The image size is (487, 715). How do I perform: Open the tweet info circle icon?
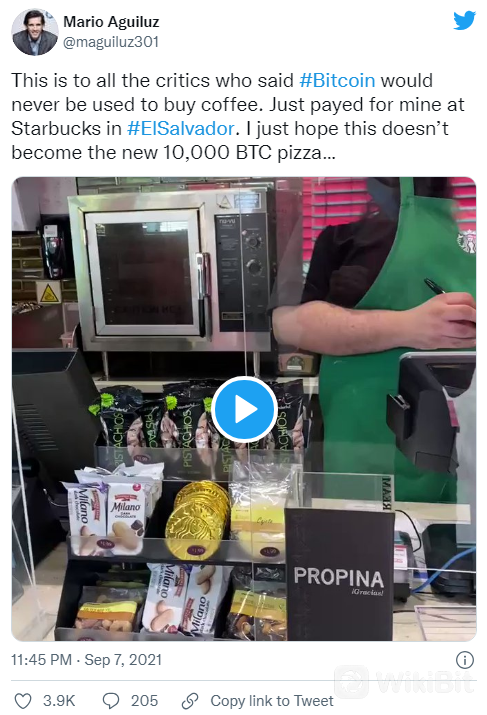click(465, 660)
